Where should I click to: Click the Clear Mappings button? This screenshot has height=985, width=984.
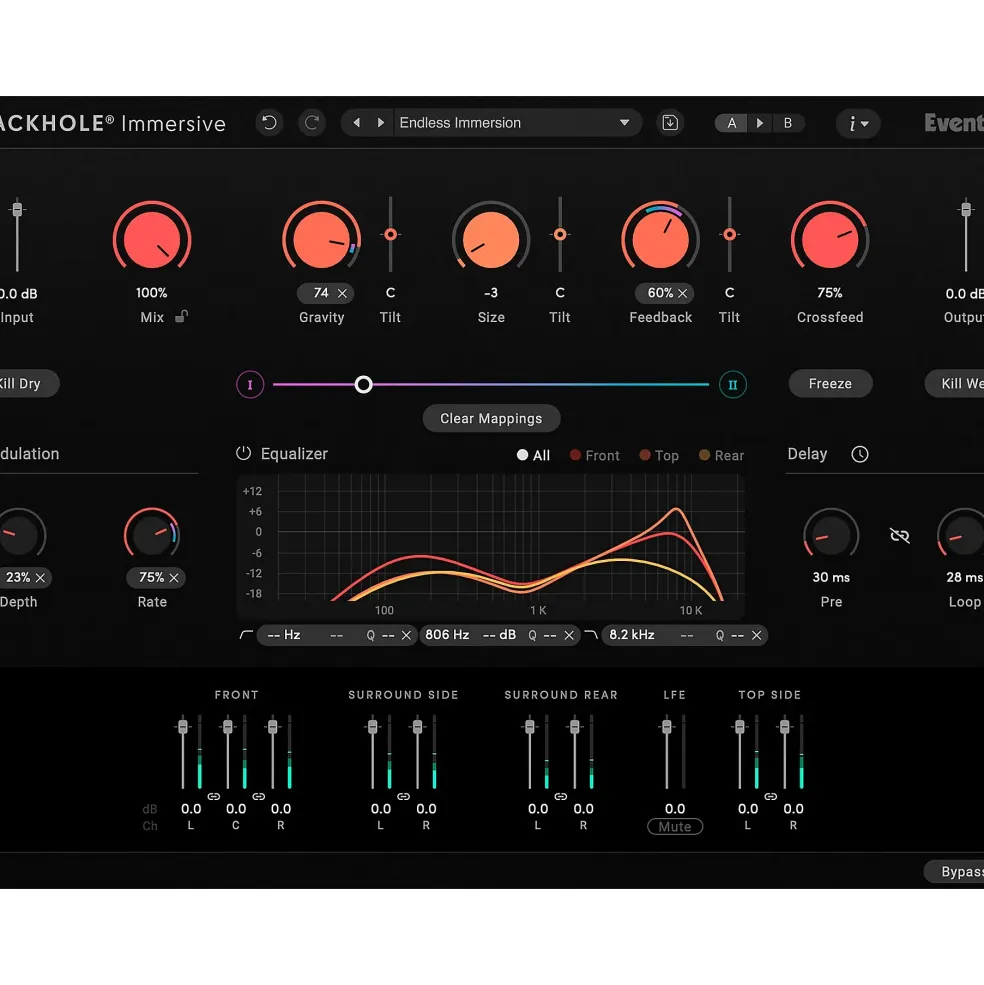point(491,418)
